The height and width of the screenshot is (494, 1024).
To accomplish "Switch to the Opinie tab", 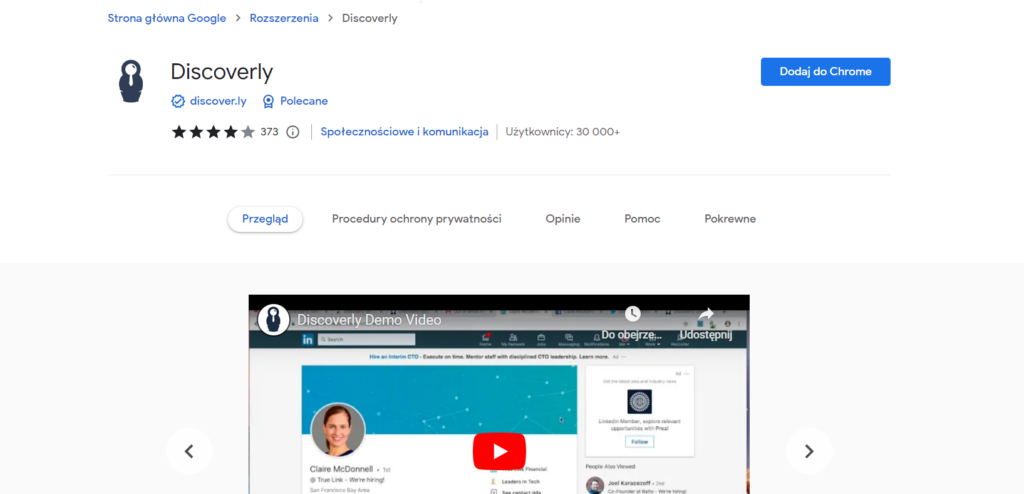I will point(563,219).
